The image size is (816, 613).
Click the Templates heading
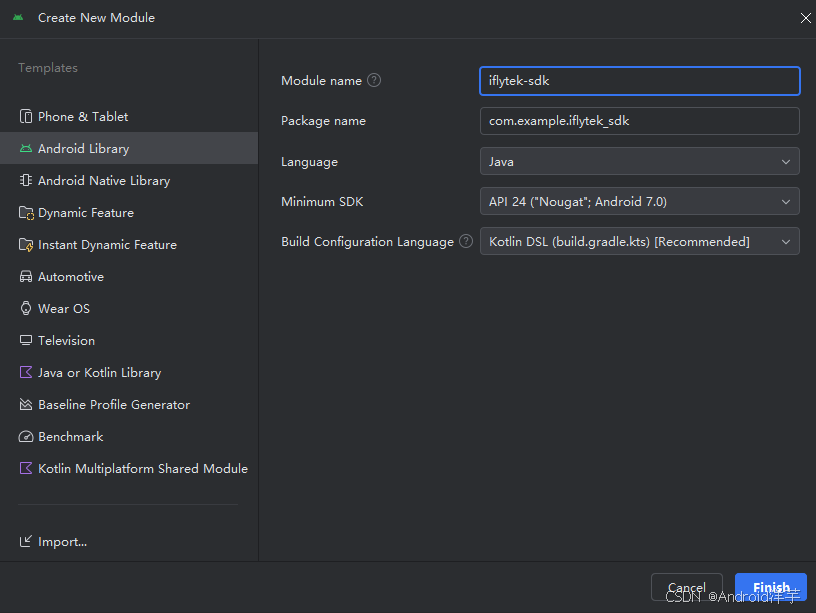[x=48, y=68]
